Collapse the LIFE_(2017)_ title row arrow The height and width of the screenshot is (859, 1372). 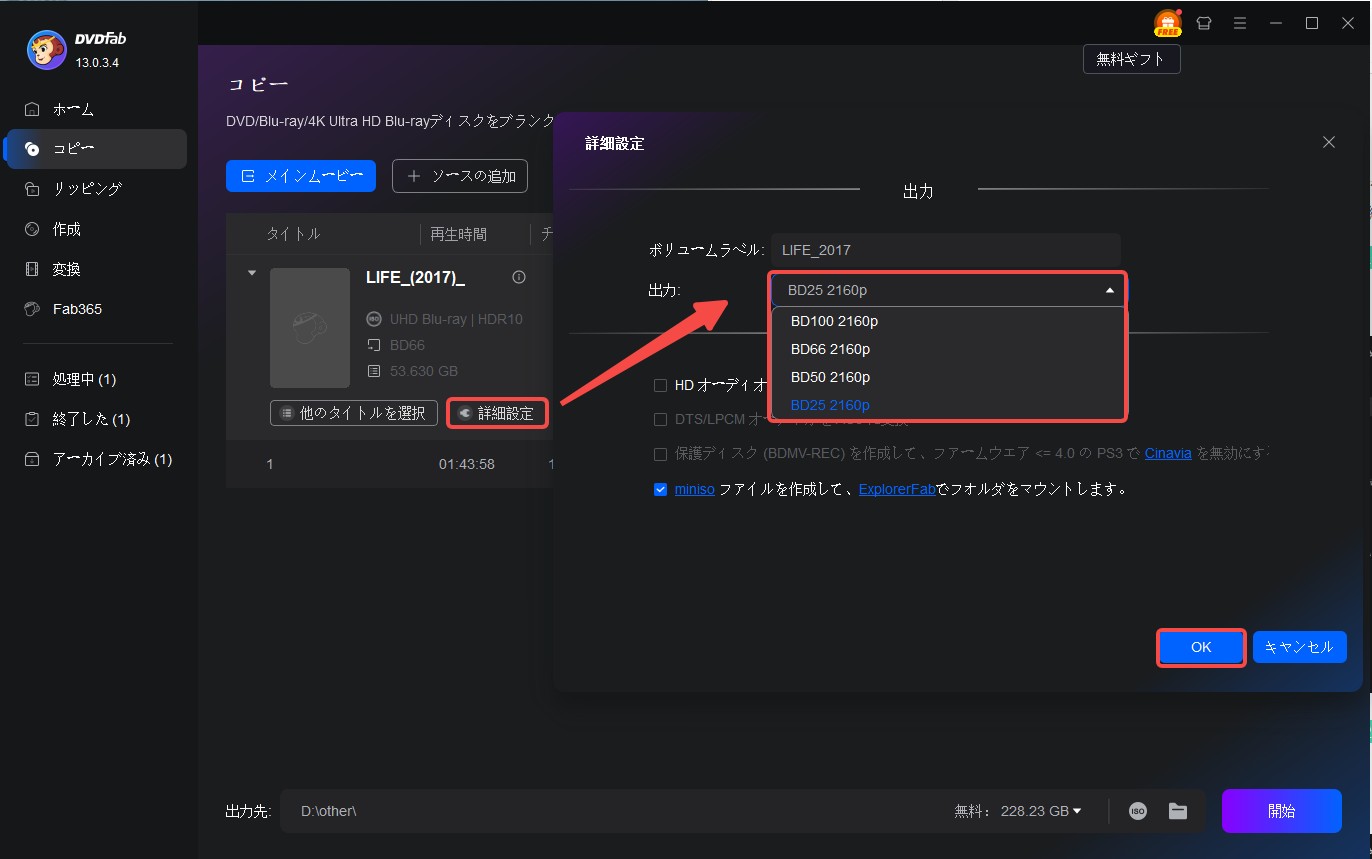click(x=252, y=273)
